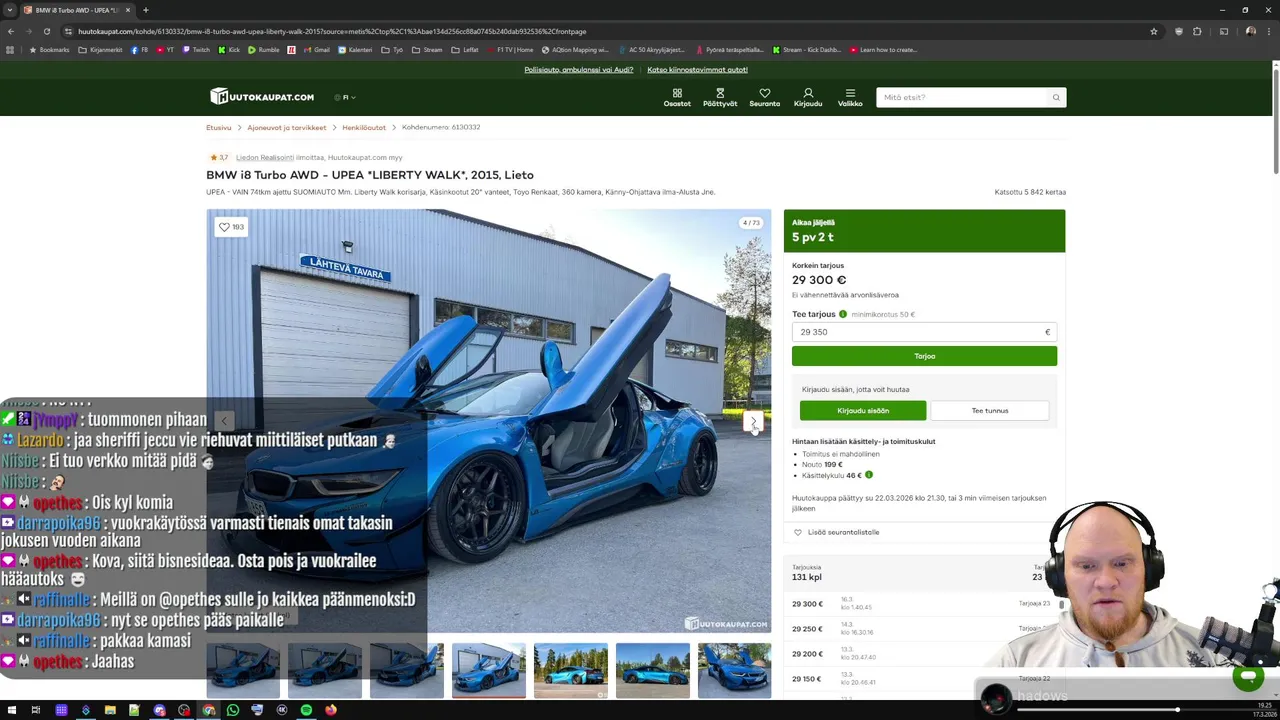This screenshot has width=1280, height=720.
Task: Open Kirjaudu user icon in header
Action: coord(808,97)
